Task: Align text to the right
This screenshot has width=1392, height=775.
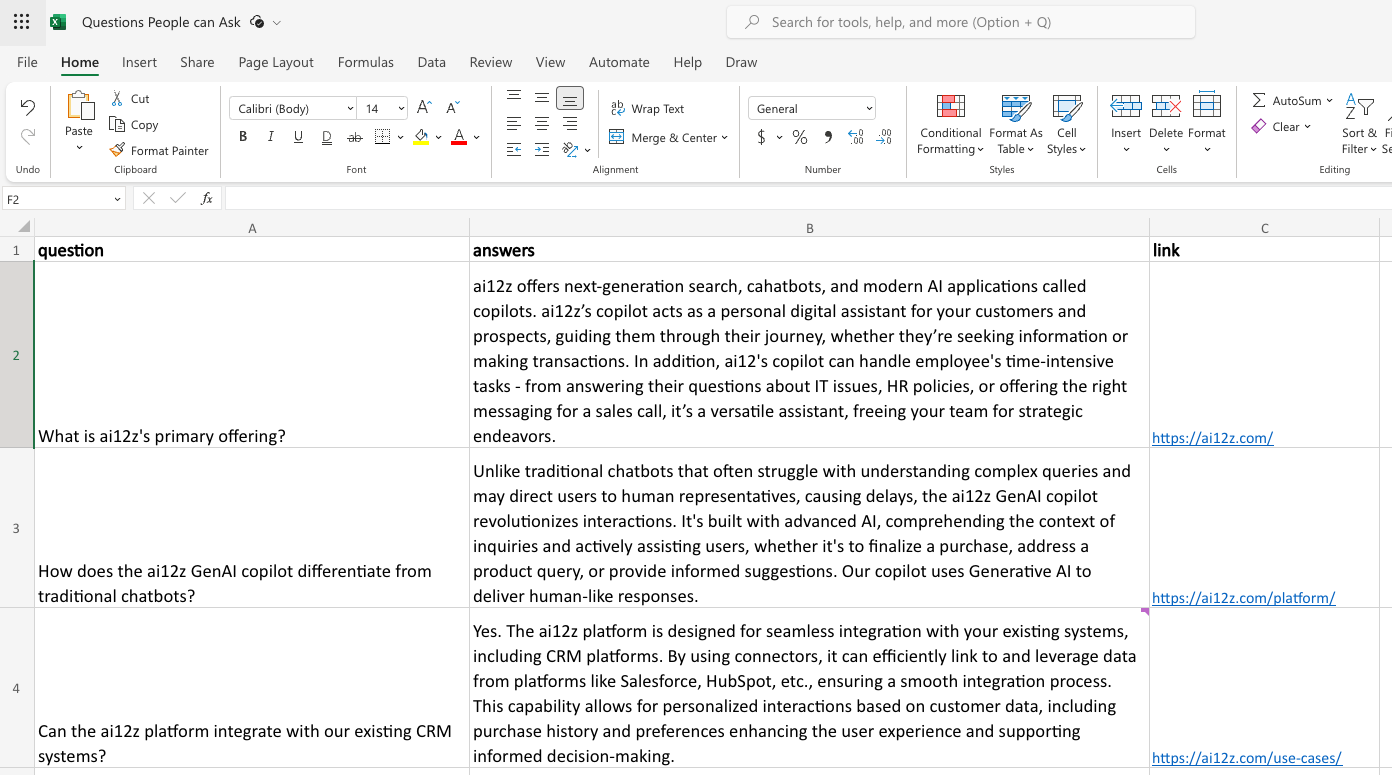Action: click(x=570, y=124)
